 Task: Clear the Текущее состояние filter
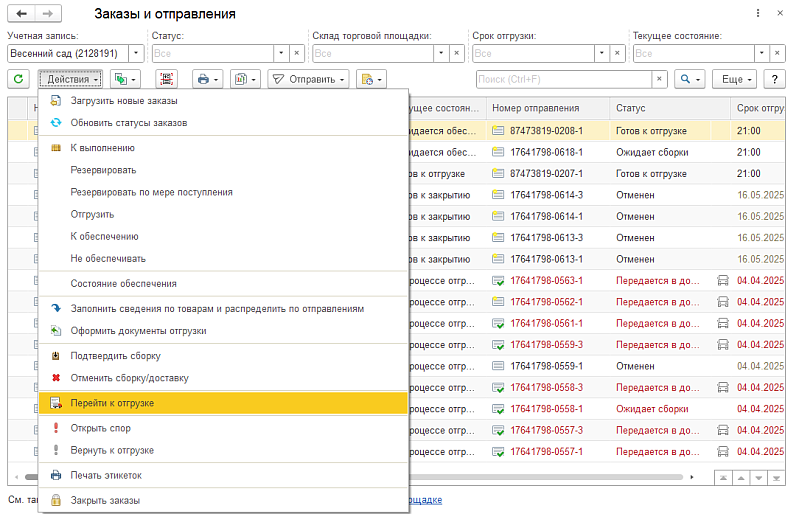click(777, 53)
